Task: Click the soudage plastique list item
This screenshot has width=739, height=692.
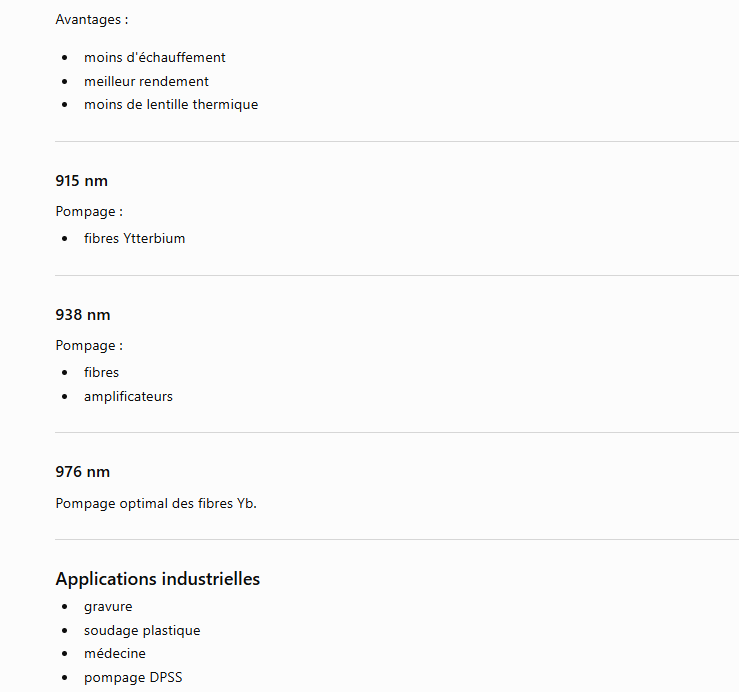Action: click(142, 631)
